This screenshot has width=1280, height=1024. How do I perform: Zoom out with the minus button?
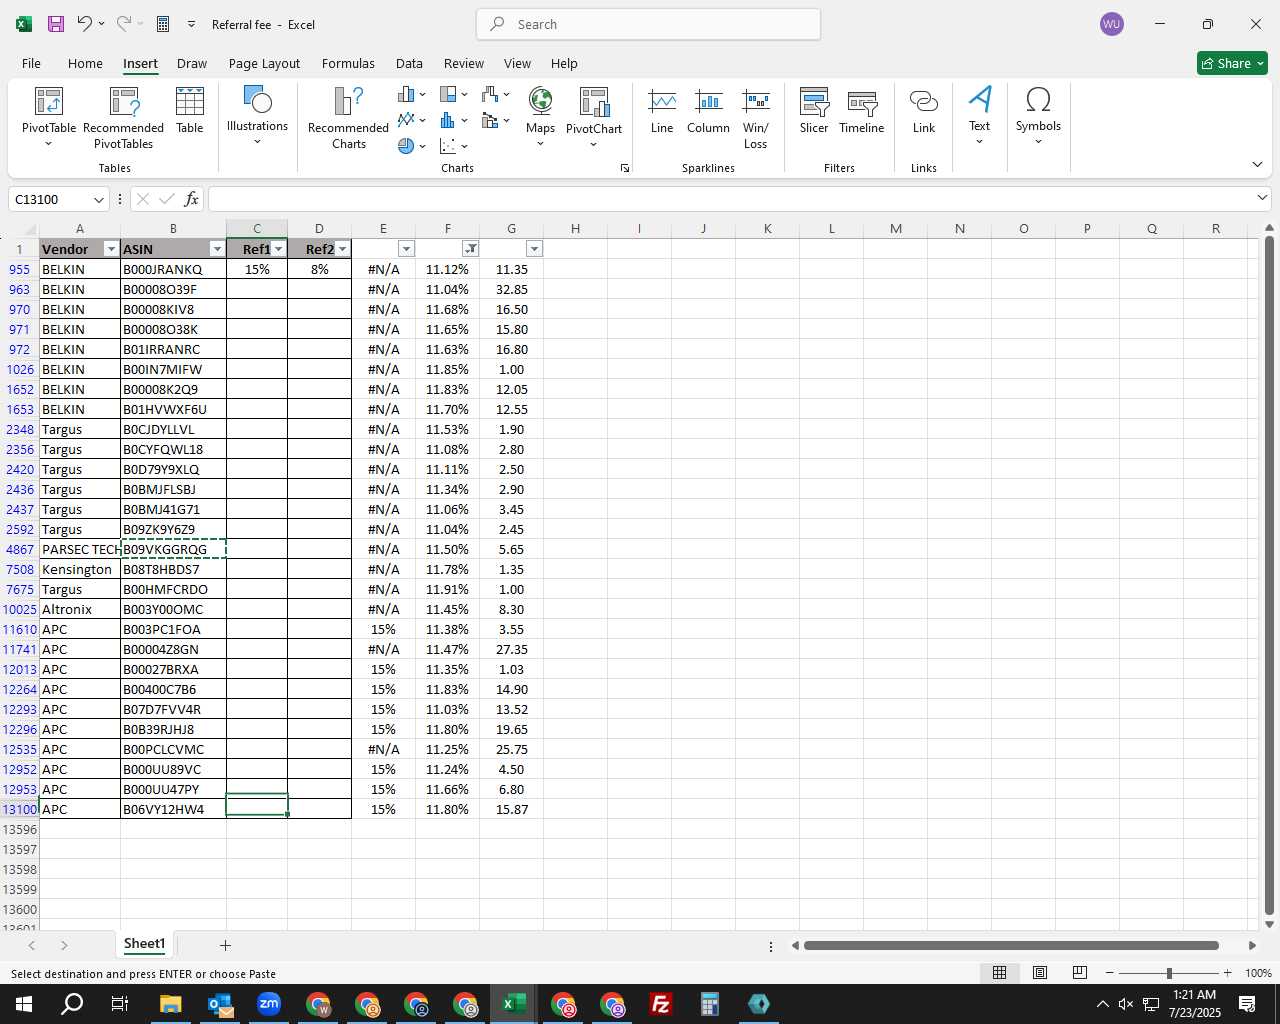point(1110,973)
